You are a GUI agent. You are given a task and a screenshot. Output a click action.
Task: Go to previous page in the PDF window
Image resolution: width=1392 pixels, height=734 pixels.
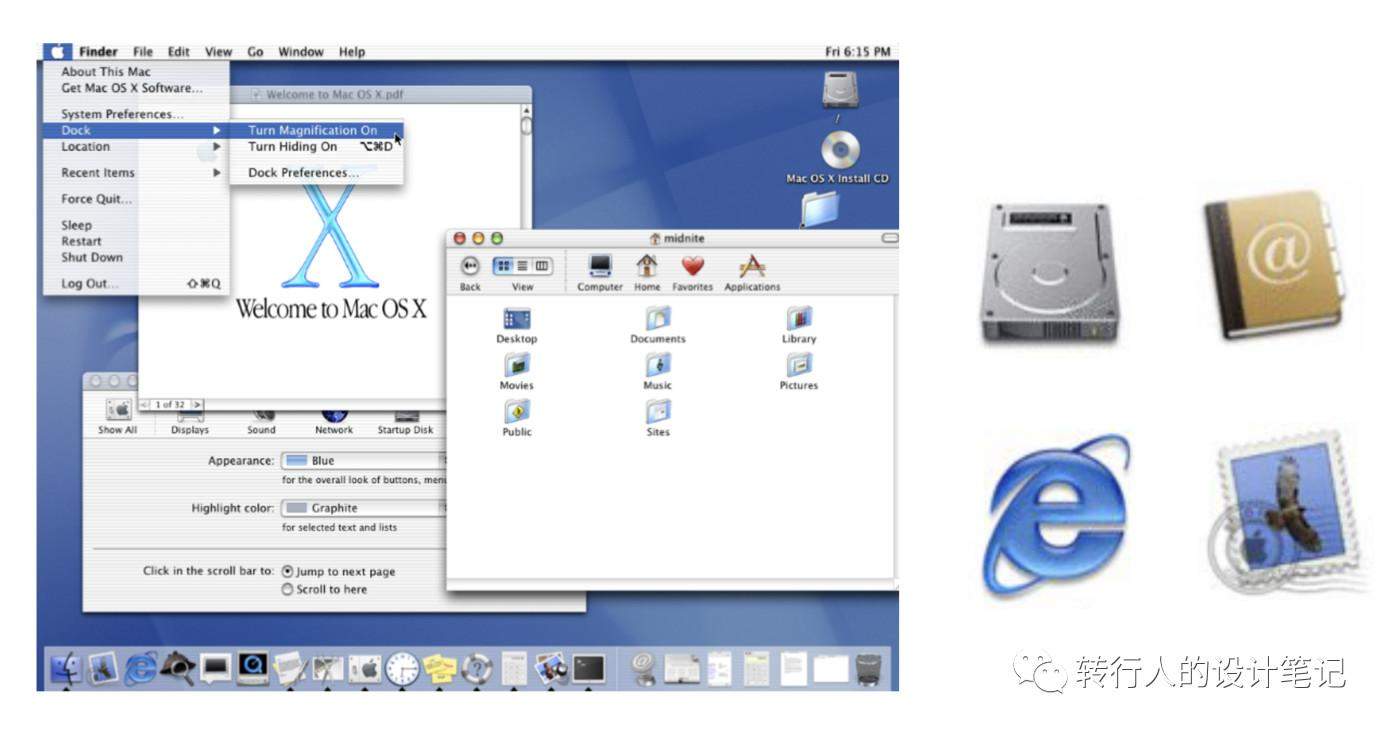[x=144, y=405]
